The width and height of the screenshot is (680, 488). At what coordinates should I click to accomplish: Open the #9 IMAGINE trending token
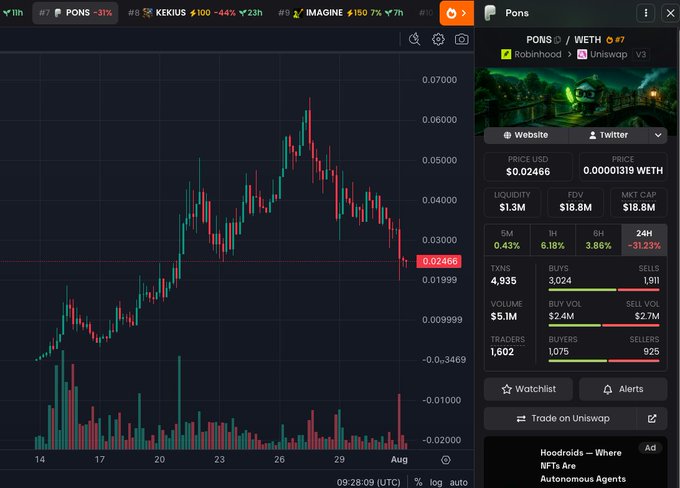(x=340, y=13)
